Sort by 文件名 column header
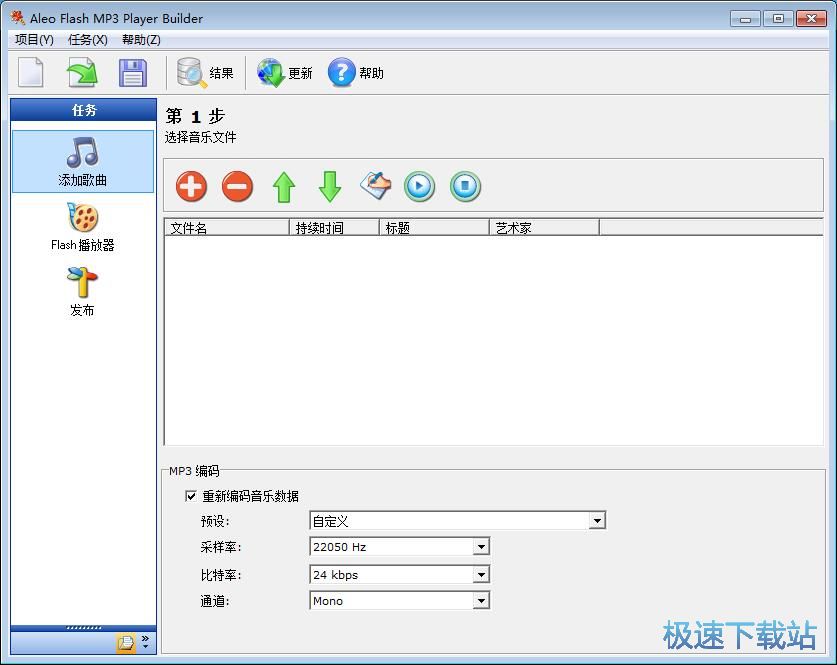 coord(227,228)
